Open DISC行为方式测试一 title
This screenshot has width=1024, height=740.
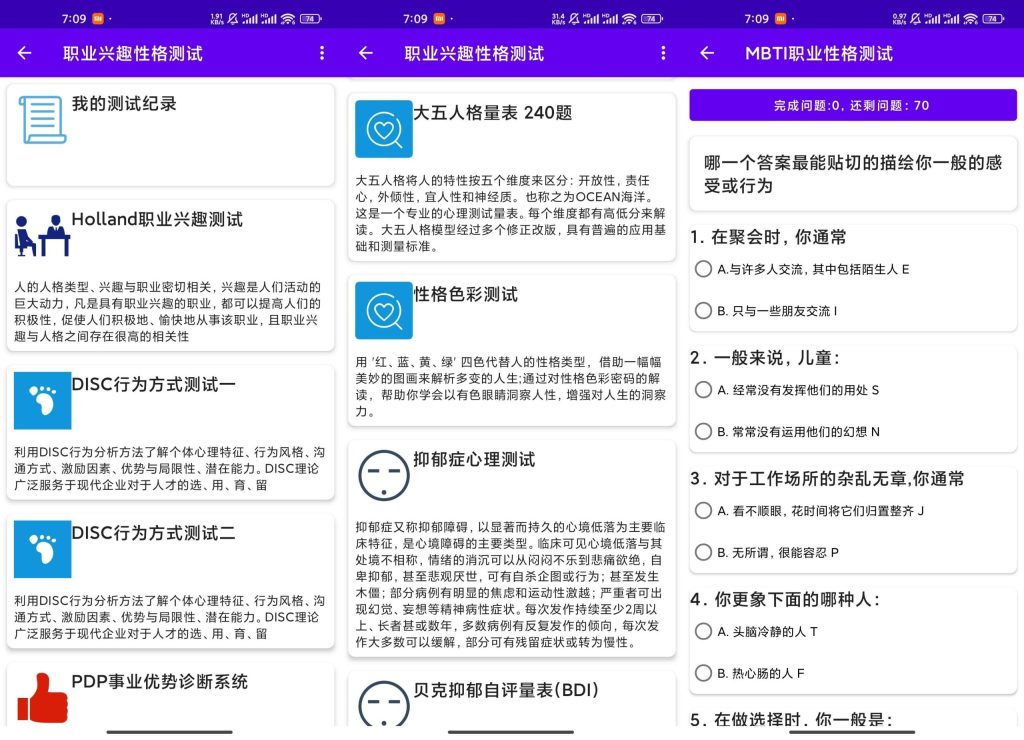coord(153,384)
